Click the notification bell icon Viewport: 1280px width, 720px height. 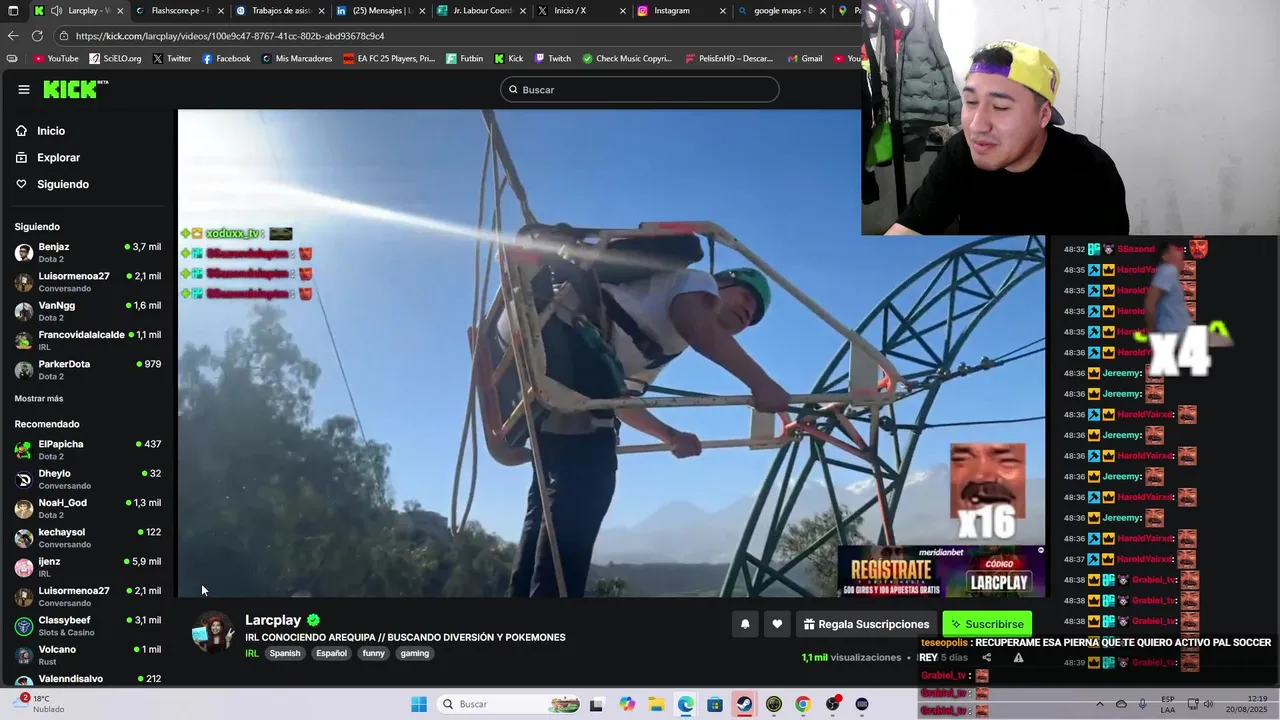pyautogui.click(x=745, y=624)
